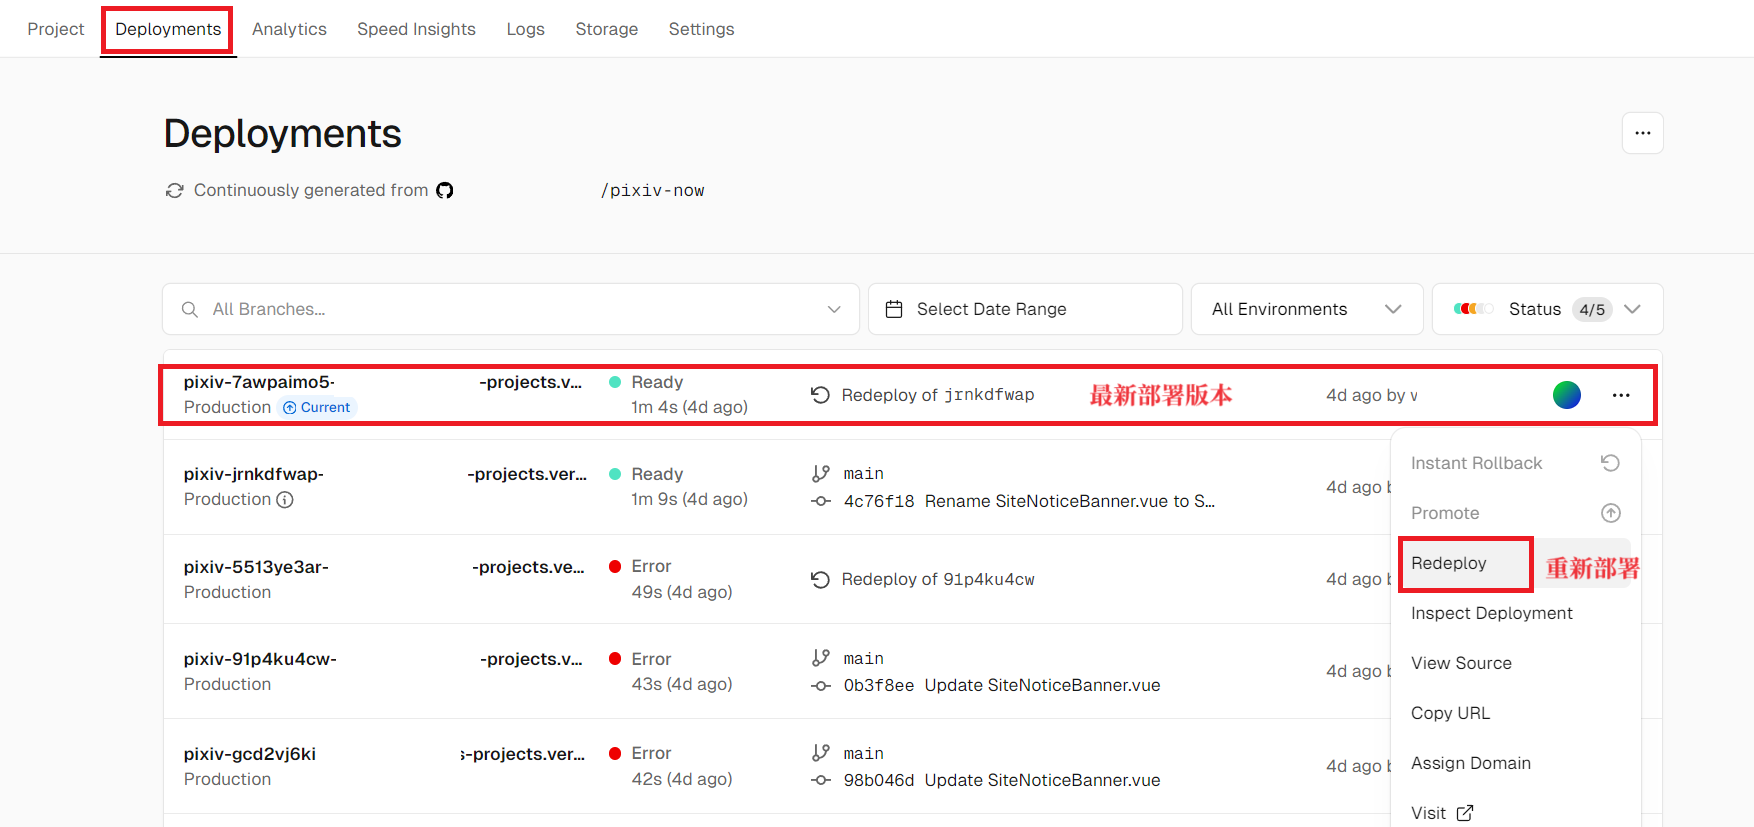Click the Instant Rollback arrow icon
The height and width of the screenshot is (827, 1754).
click(x=1610, y=463)
